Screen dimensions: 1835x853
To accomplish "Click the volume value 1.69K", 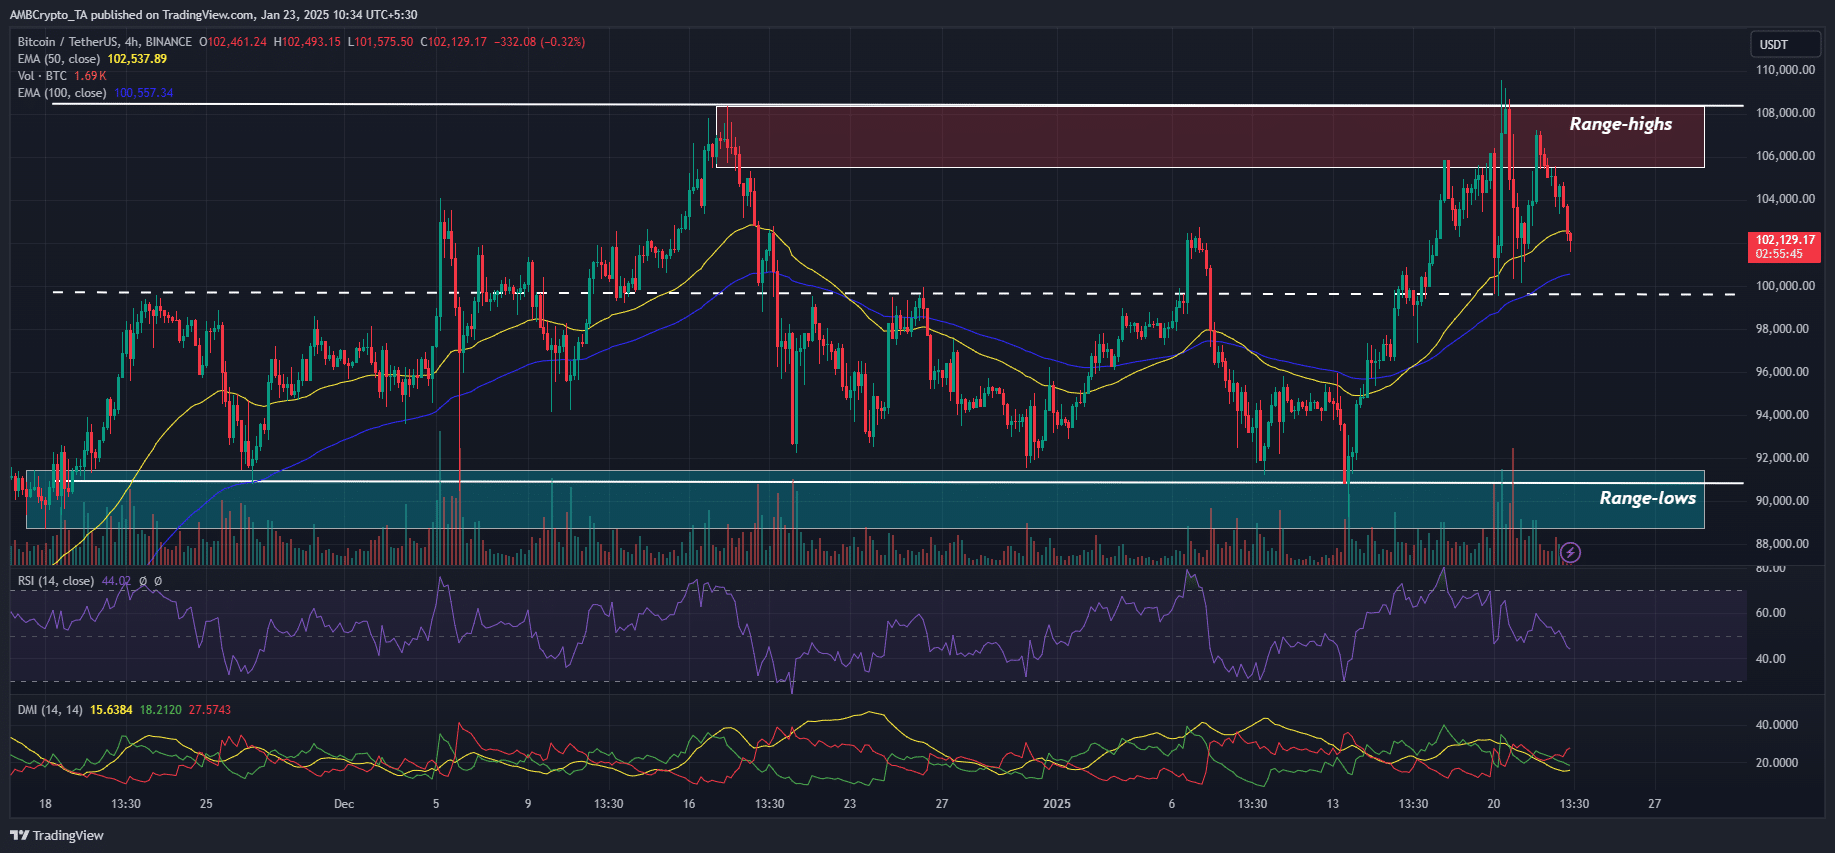I will [90, 76].
